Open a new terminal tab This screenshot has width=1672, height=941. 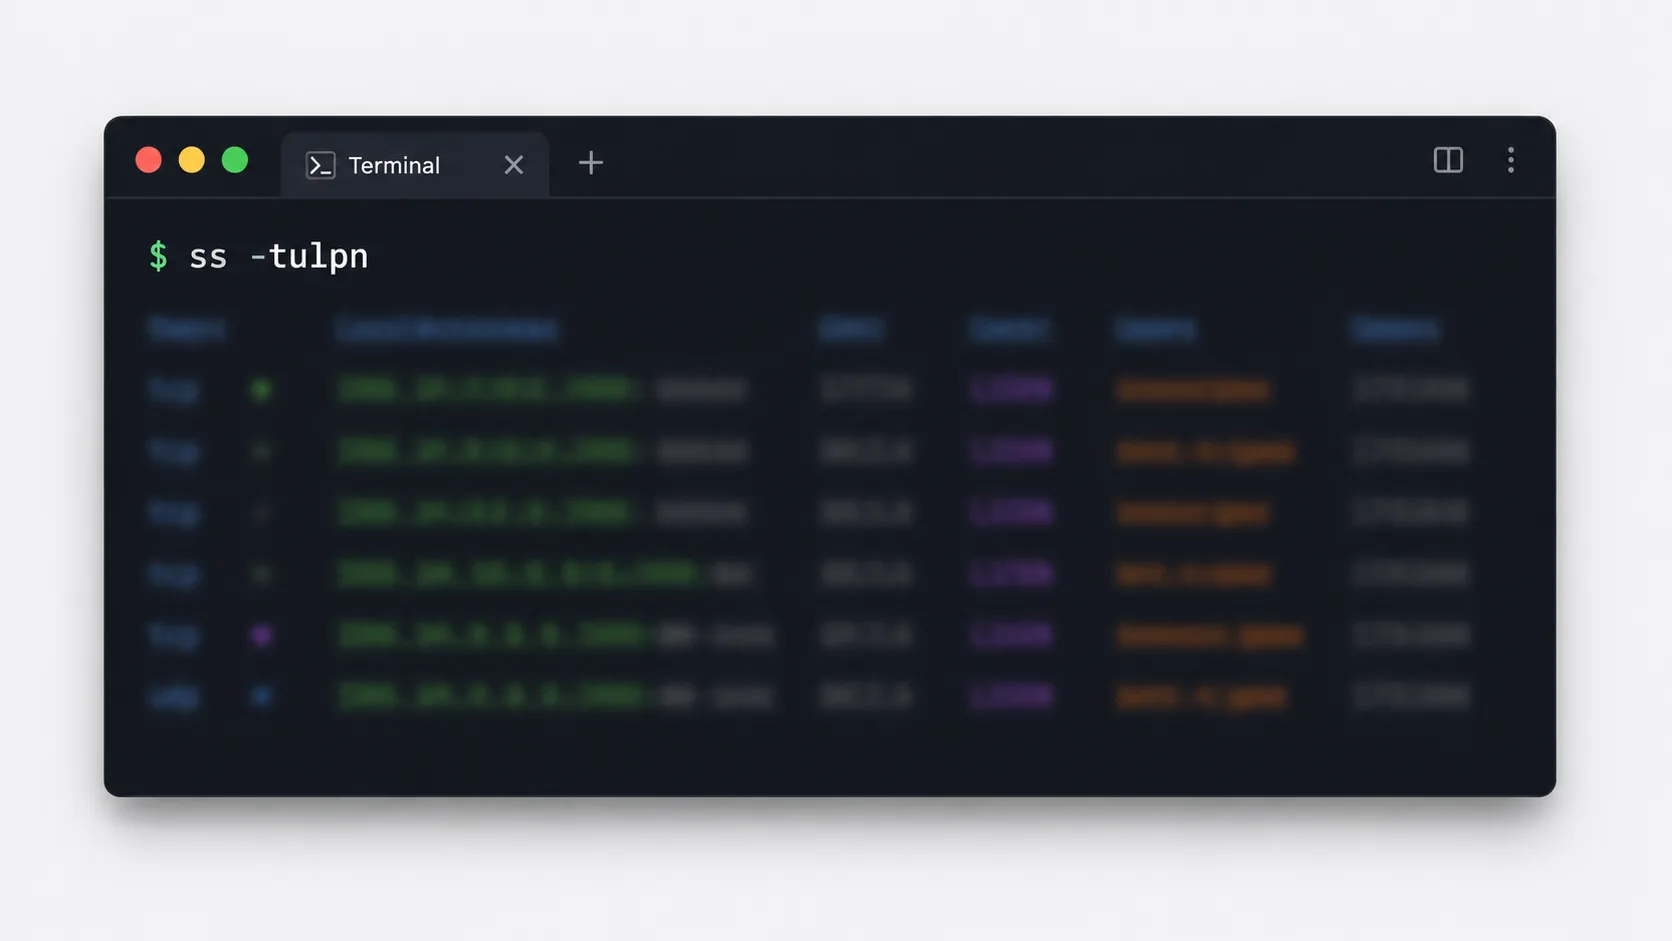coord(591,163)
